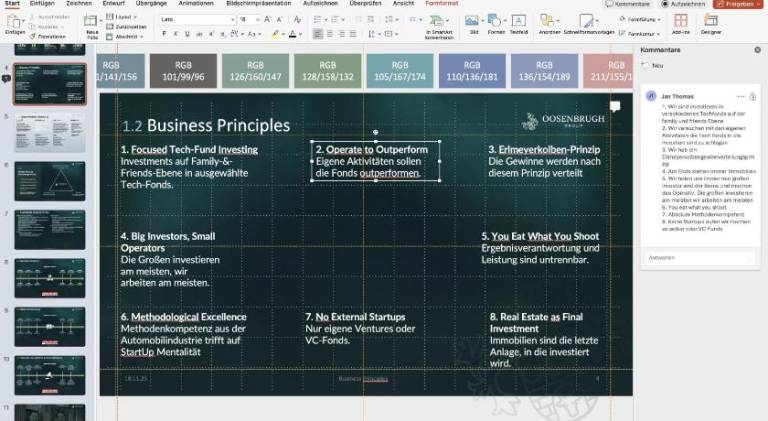Click the rotation handle of the selected text box
This screenshot has height=421, width=768.
[376, 132]
